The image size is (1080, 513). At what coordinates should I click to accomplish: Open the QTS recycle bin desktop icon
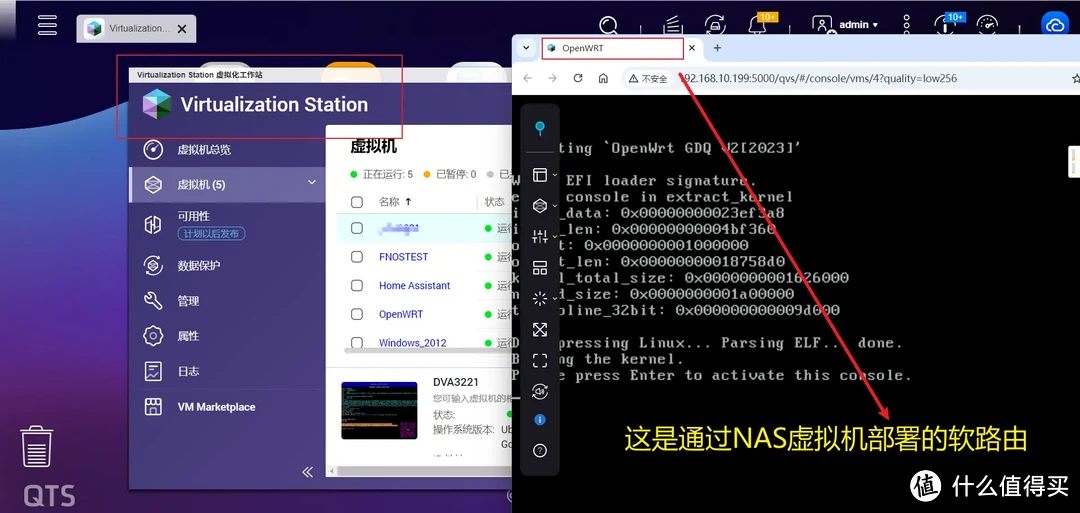coord(36,446)
